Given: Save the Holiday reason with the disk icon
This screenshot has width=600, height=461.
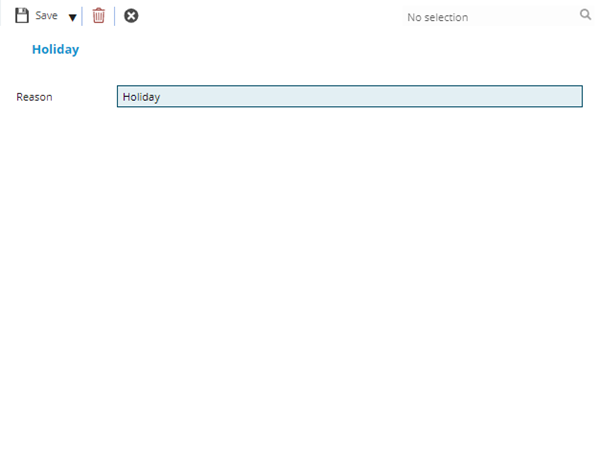Looking at the screenshot, I should click(22, 16).
